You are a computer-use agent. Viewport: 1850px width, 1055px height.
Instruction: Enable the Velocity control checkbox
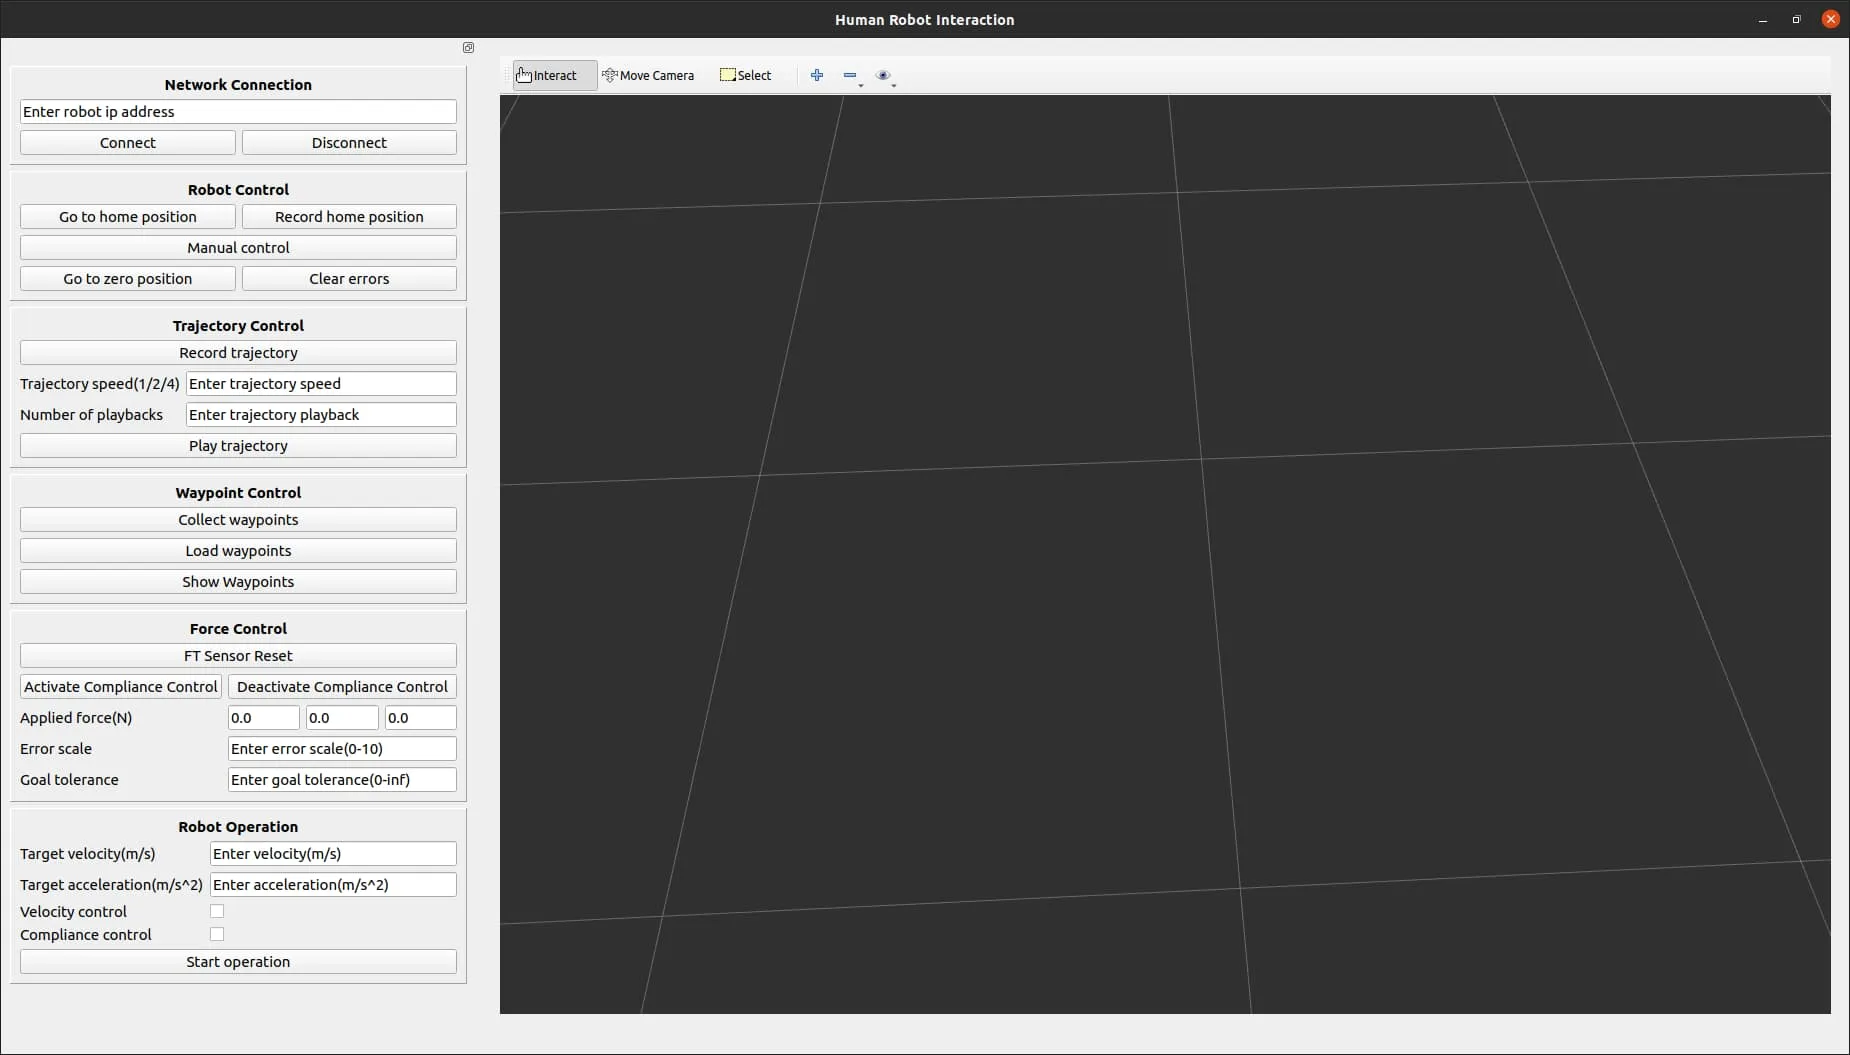(x=217, y=911)
